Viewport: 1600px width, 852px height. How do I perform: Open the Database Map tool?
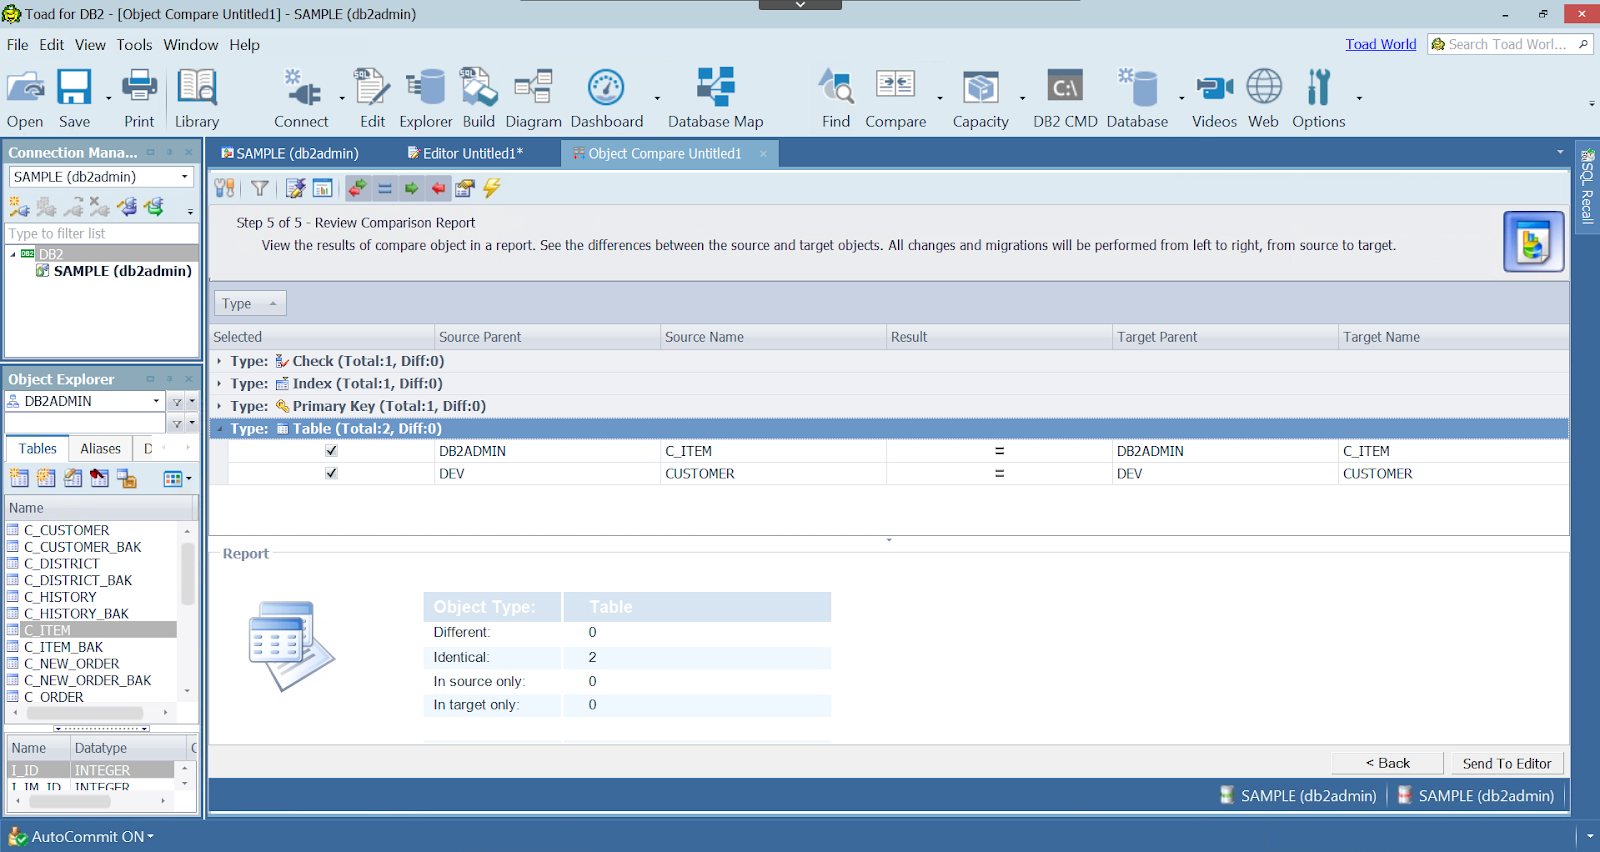click(716, 98)
